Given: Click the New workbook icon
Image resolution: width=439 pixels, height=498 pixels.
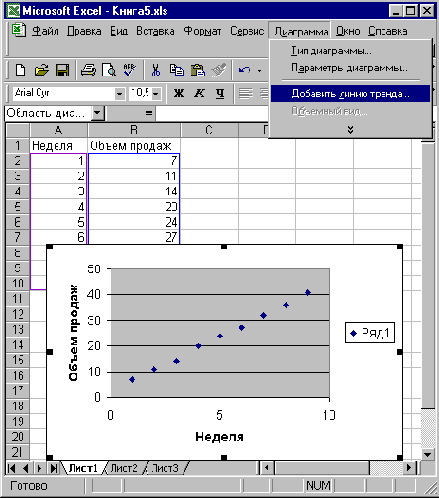Looking at the screenshot, I should (x=21, y=70).
